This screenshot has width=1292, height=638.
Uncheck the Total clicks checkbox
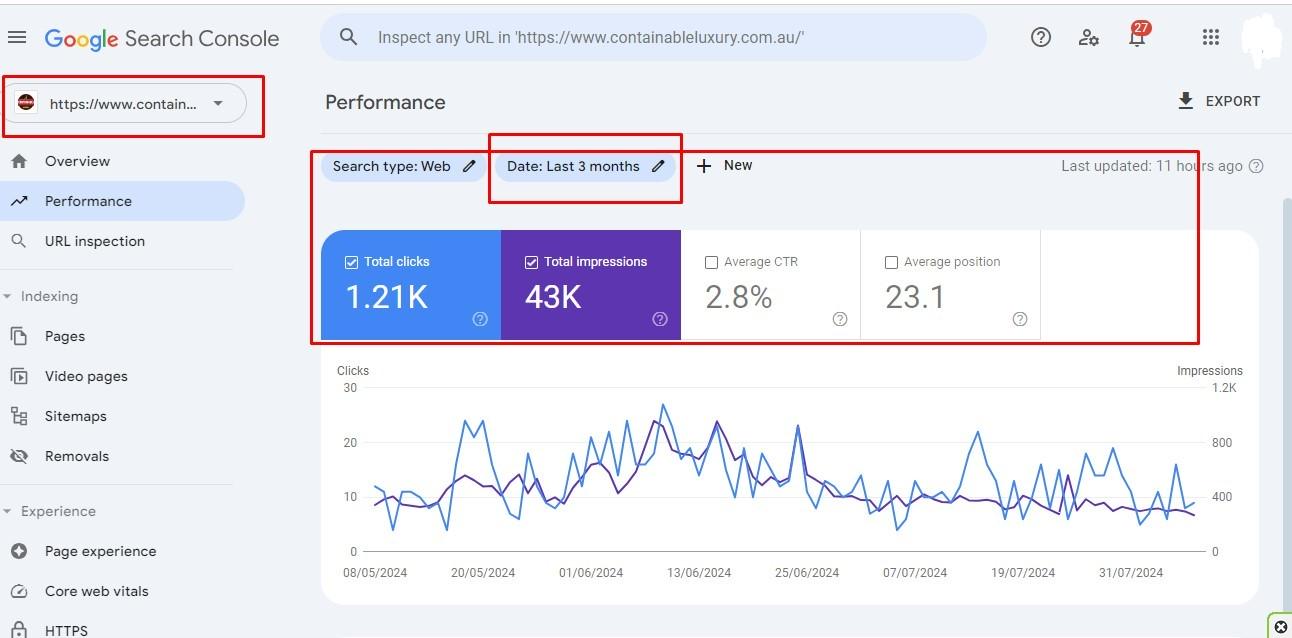pos(351,262)
